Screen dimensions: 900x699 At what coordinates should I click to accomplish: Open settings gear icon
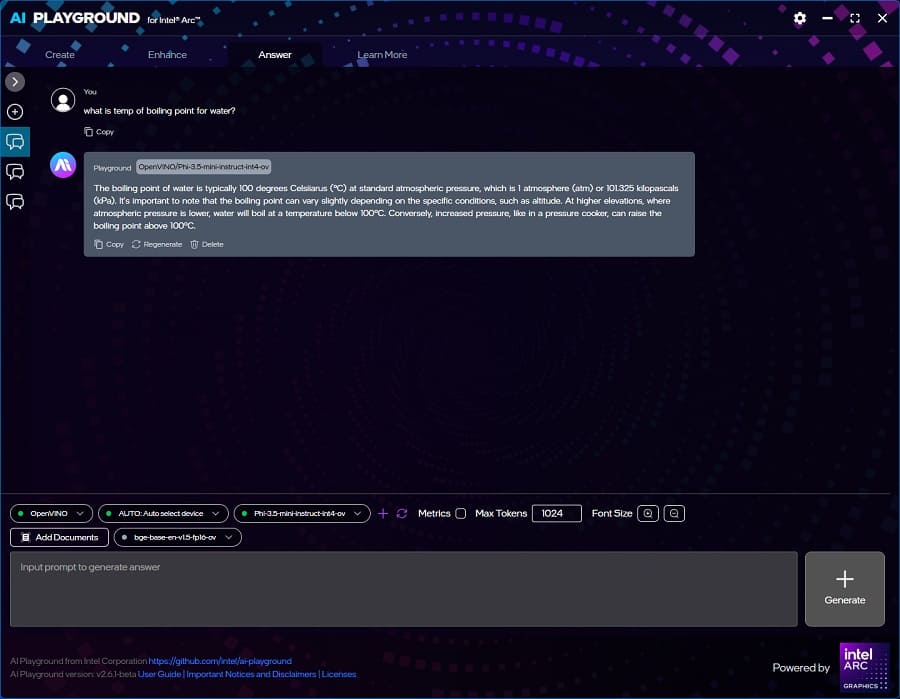coord(799,18)
